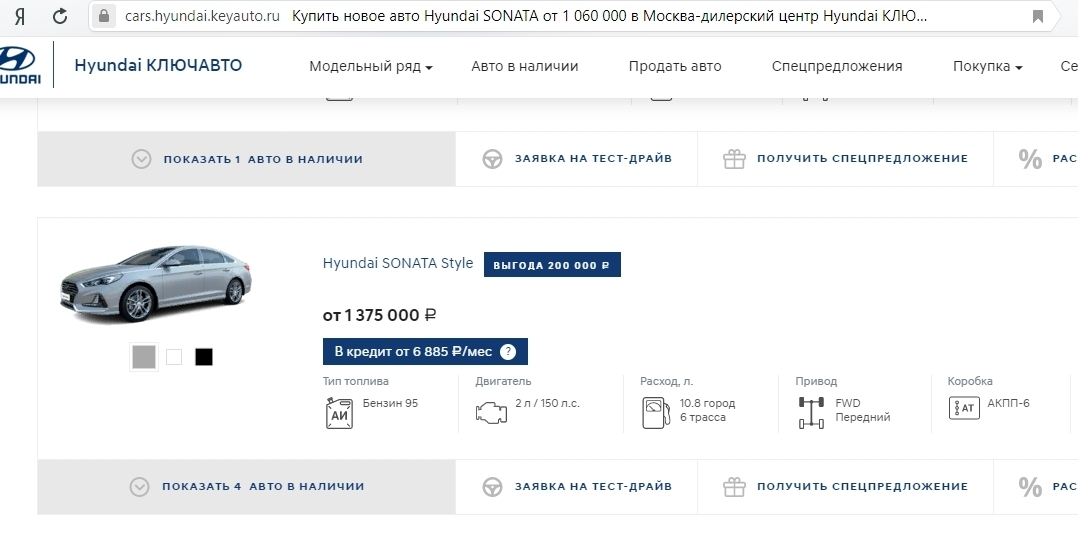Image resolution: width=1078 pixels, height=534 pixels.
Task: Open the Спецпредложения menu item
Action: click(x=837, y=66)
